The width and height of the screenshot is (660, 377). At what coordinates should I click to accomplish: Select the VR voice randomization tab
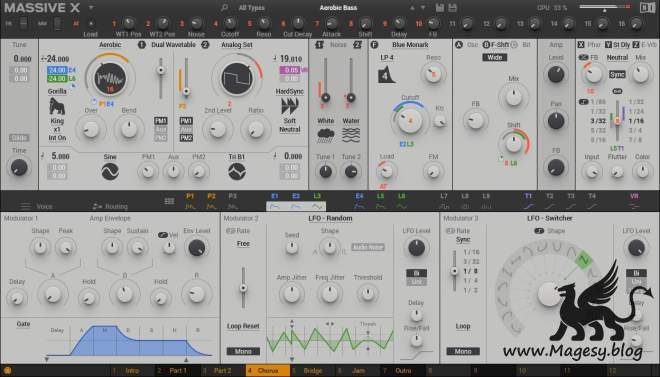coord(634,201)
